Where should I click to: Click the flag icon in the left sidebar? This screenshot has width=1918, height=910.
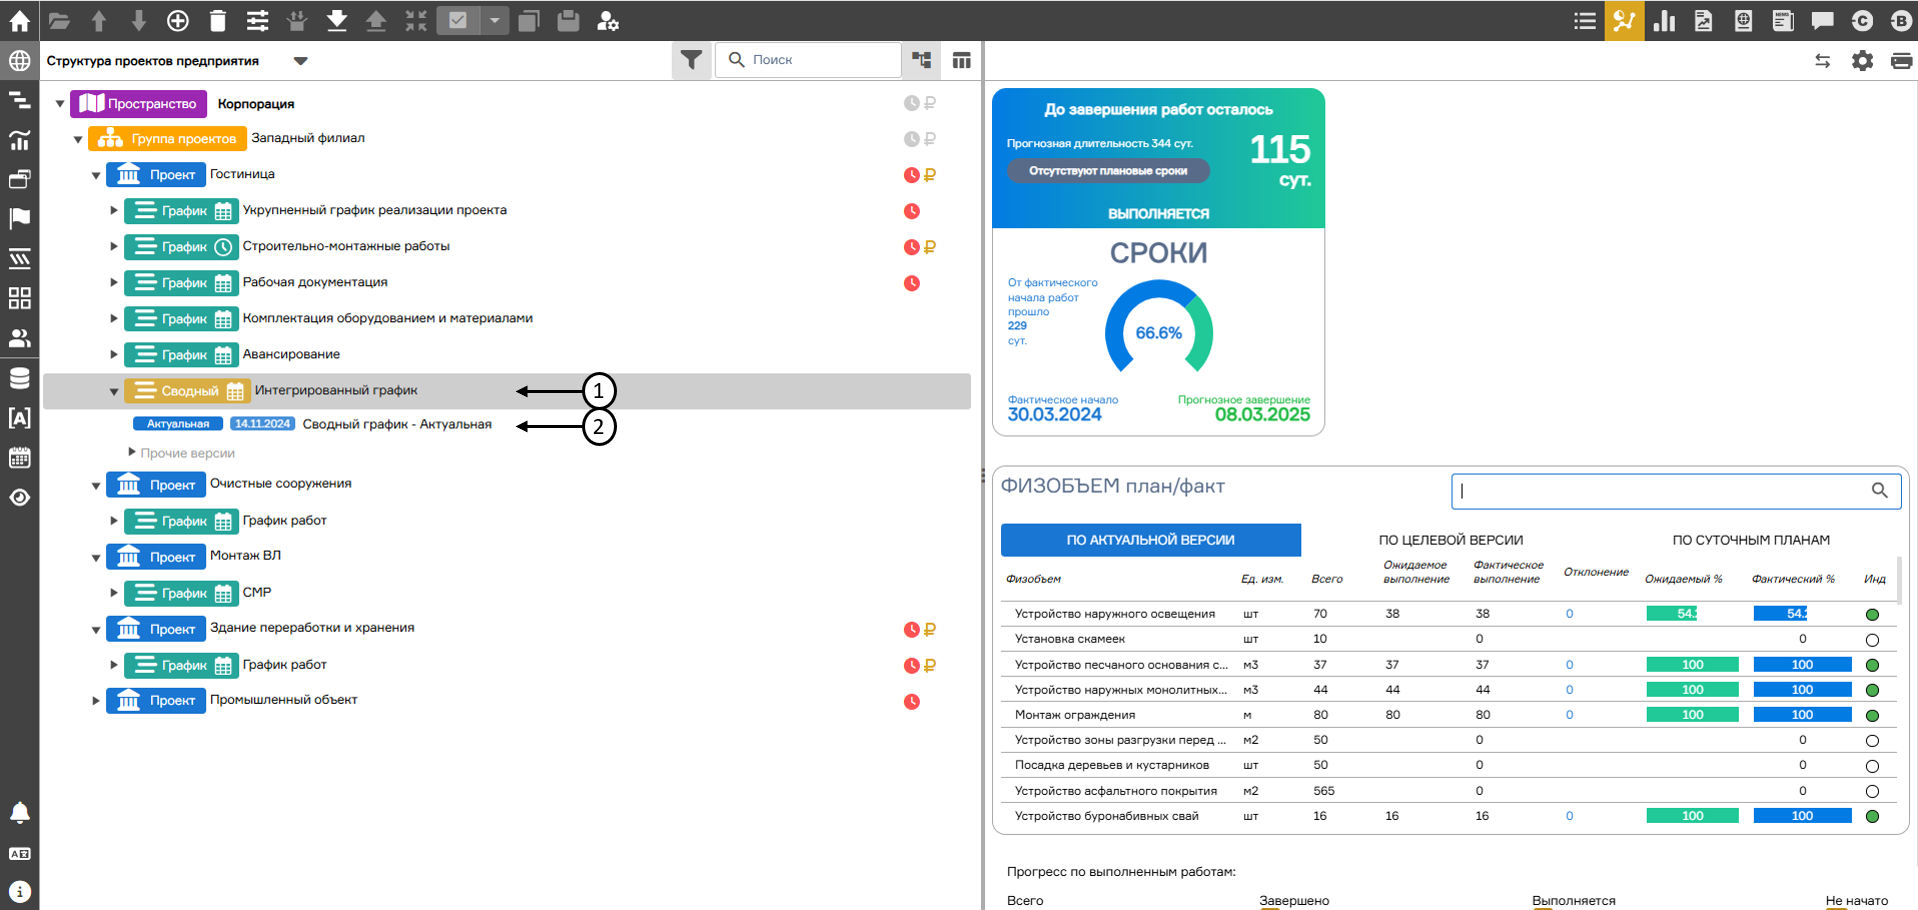pos(19,218)
